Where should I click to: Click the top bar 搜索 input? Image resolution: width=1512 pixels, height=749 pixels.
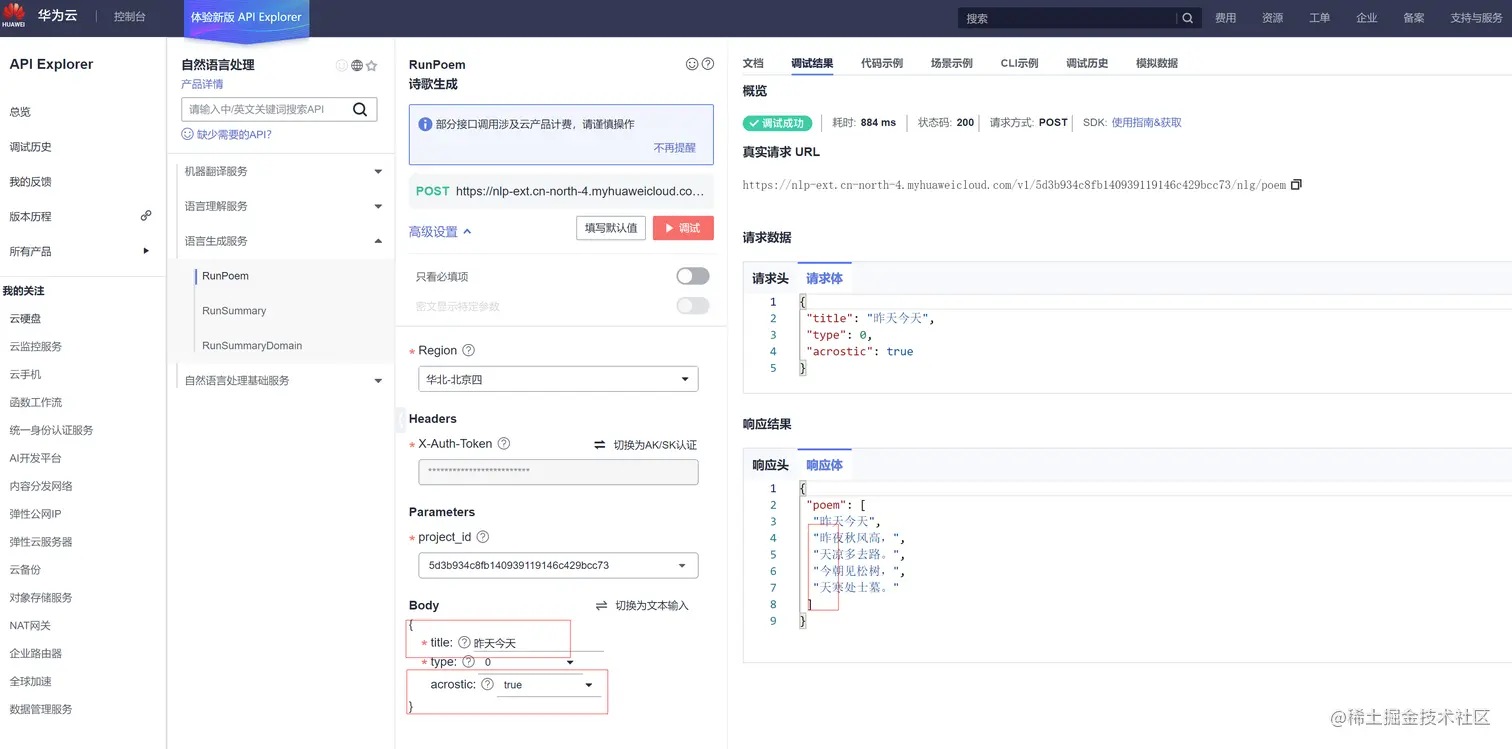[x=1068, y=18]
